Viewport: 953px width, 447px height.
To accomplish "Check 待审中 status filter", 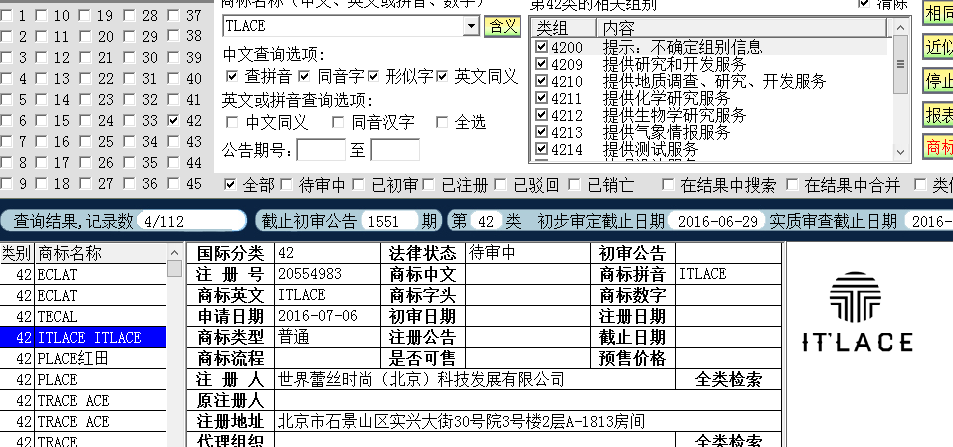I will click(x=286, y=185).
